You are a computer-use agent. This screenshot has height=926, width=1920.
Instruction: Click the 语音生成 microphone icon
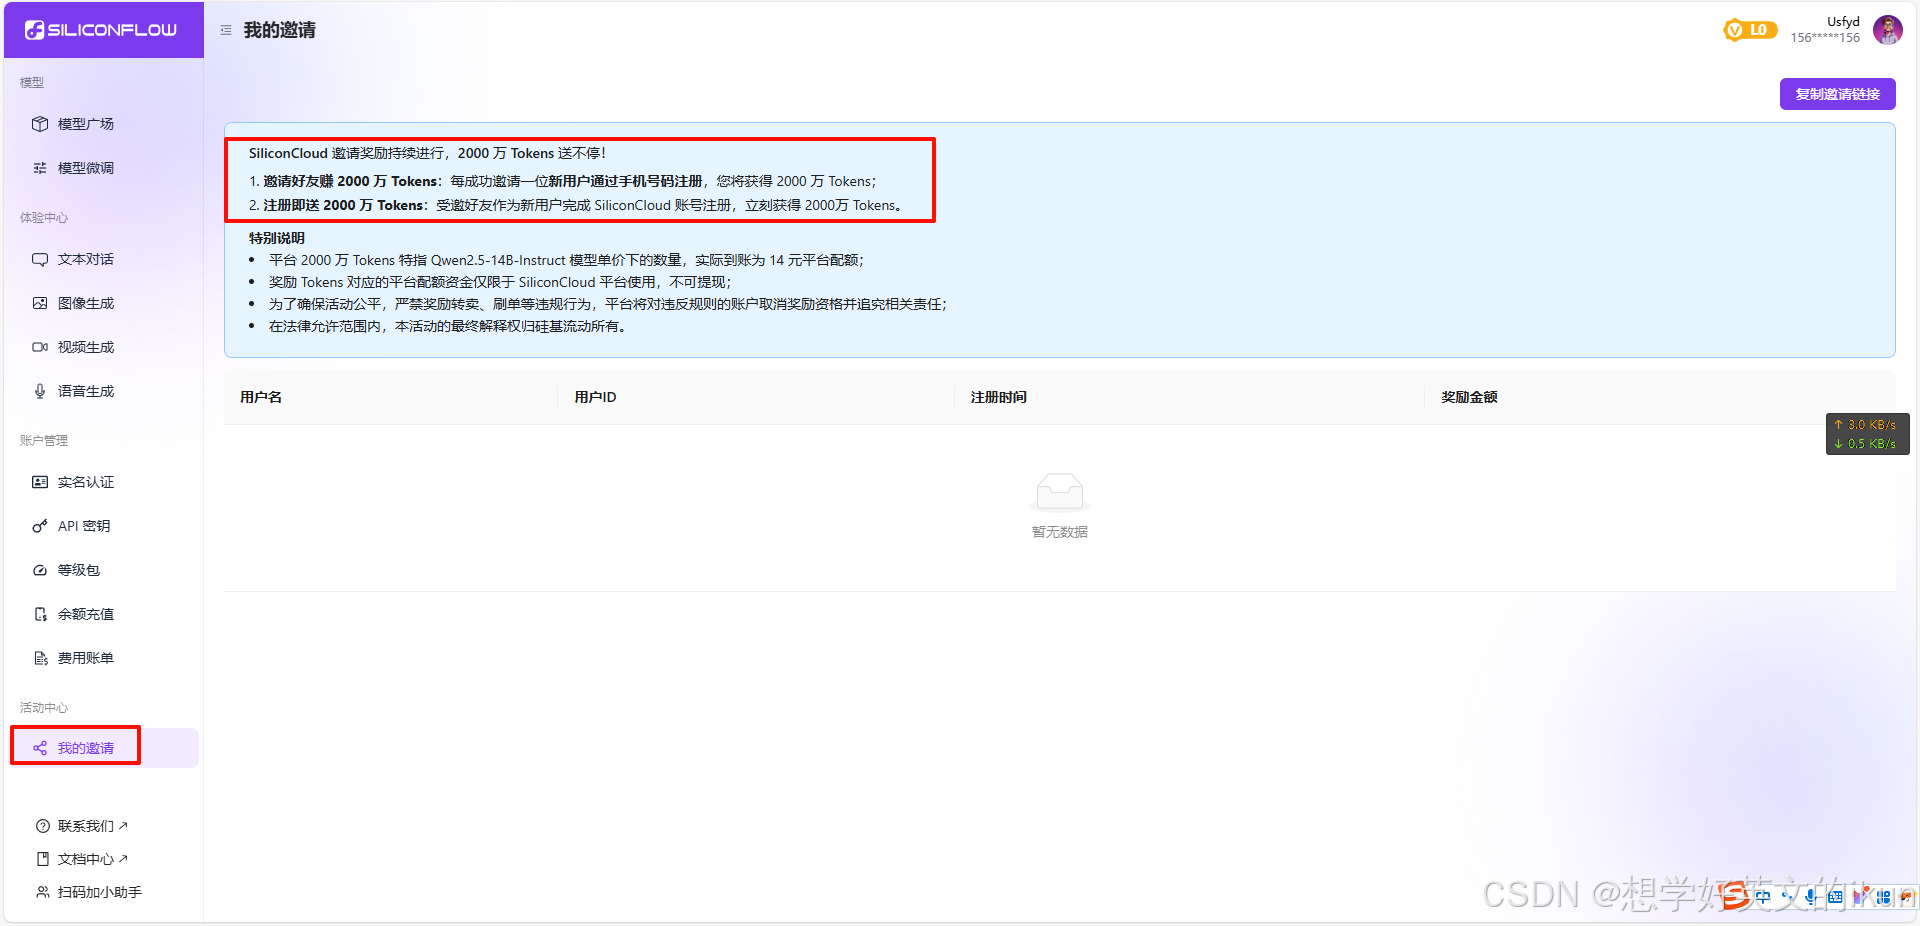coord(40,391)
